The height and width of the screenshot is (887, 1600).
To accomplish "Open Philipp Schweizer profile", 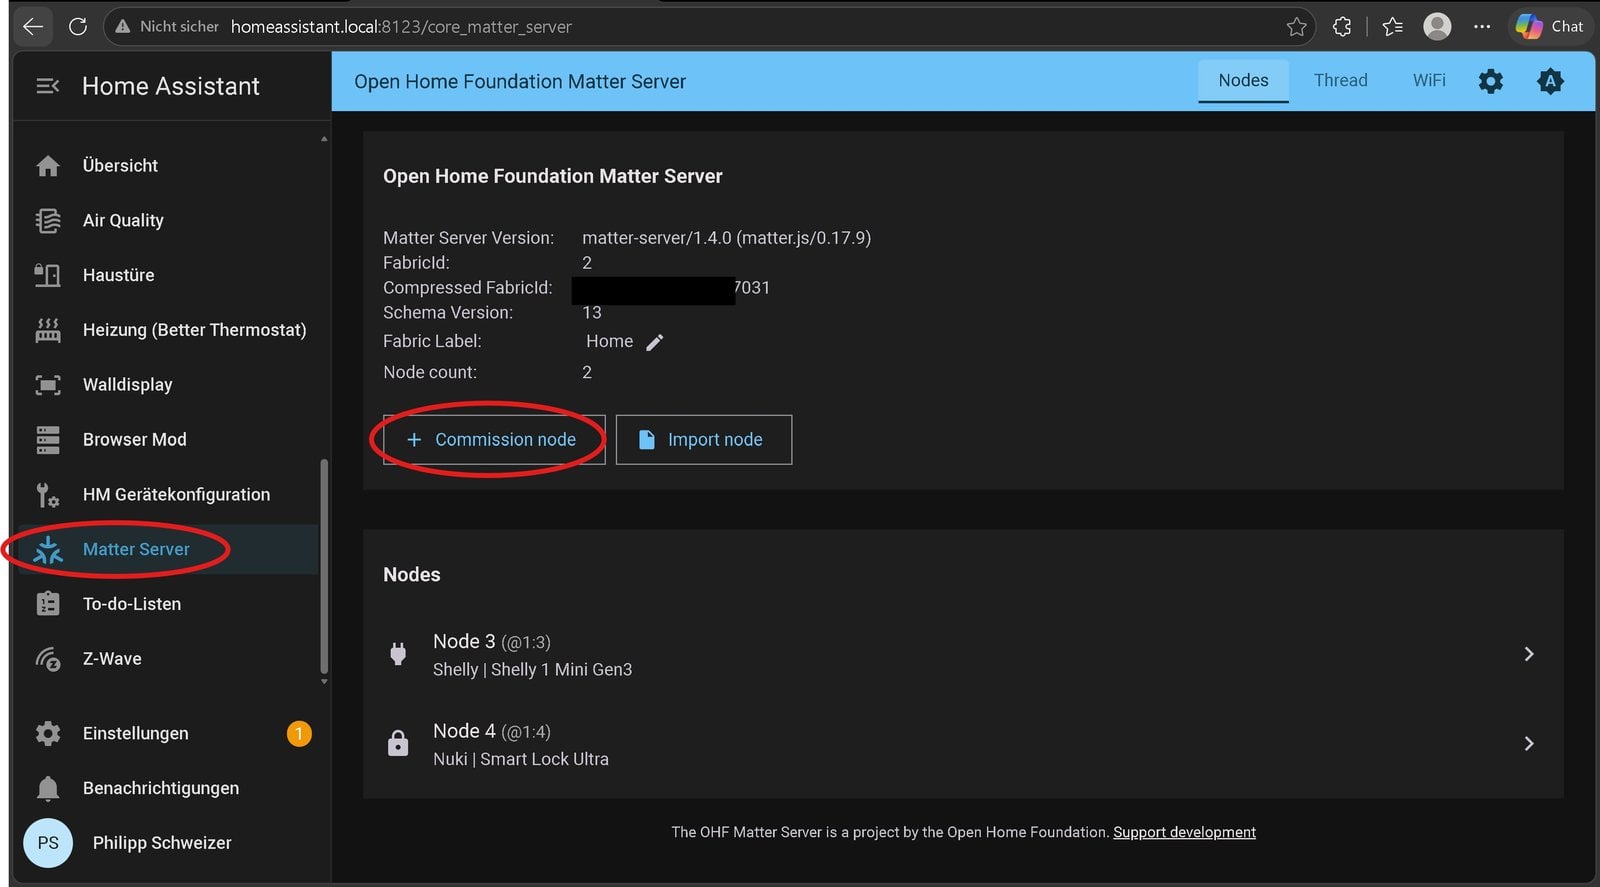I will (x=168, y=843).
